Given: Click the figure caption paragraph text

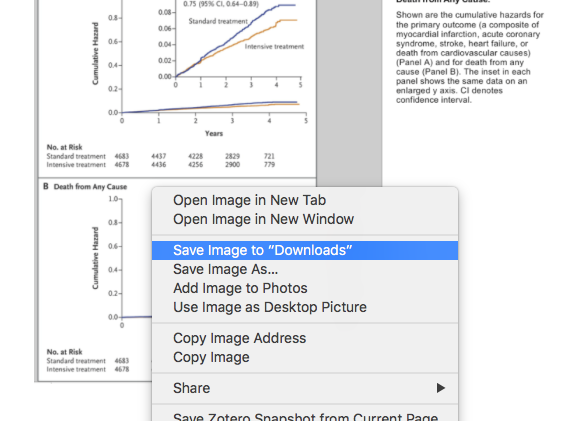Looking at the screenshot, I should pos(470,57).
